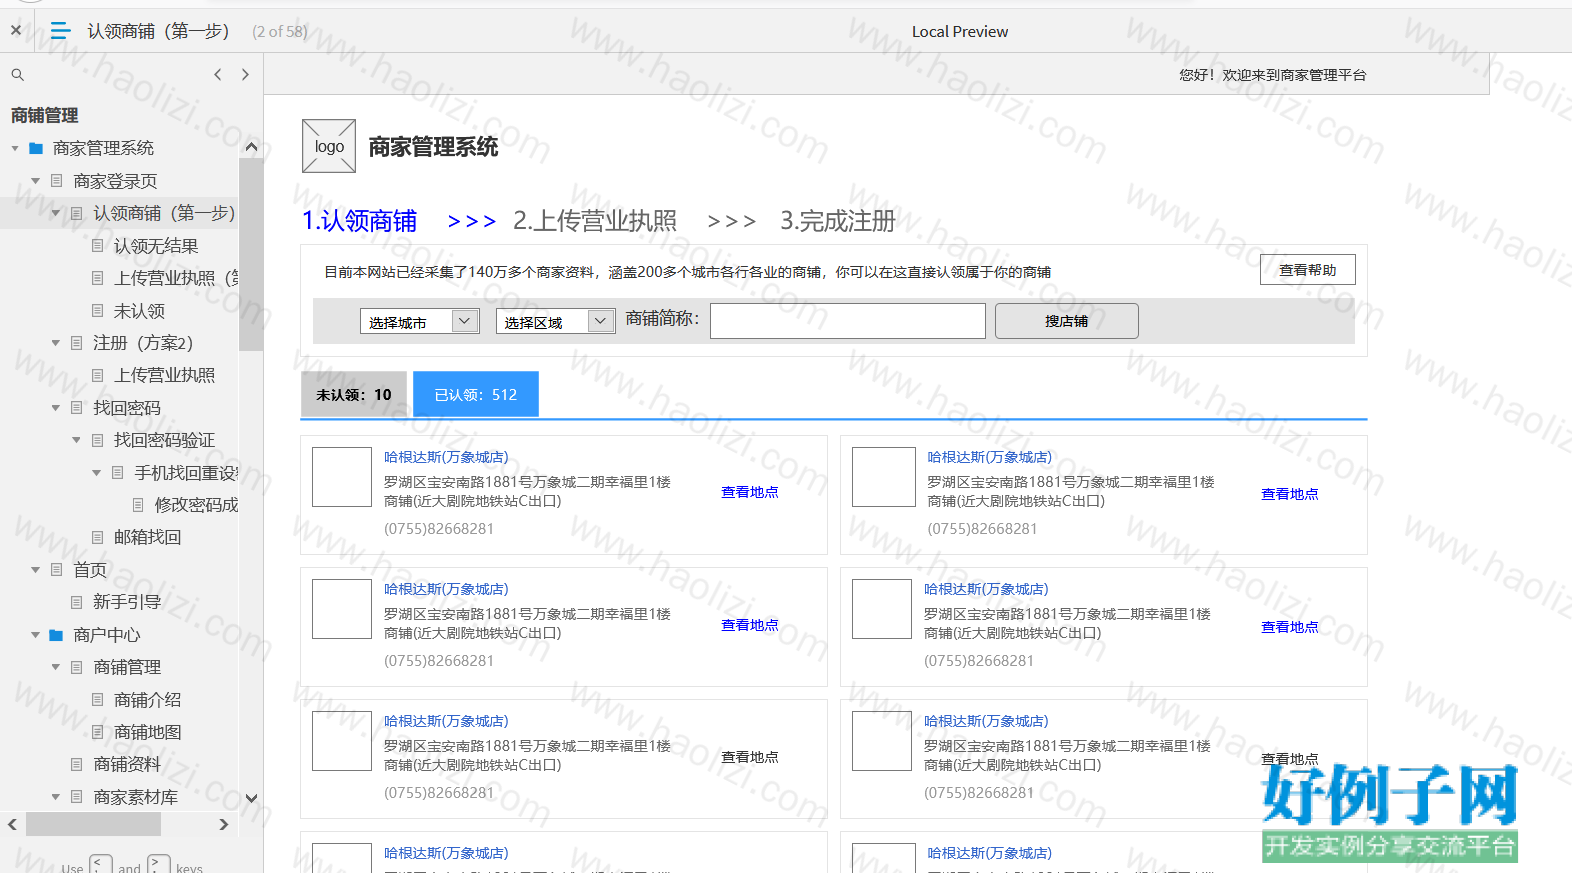The image size is (1572, 873).
Task: Open 商铺资料 page in tree
Action: click(x=127, y=764)
